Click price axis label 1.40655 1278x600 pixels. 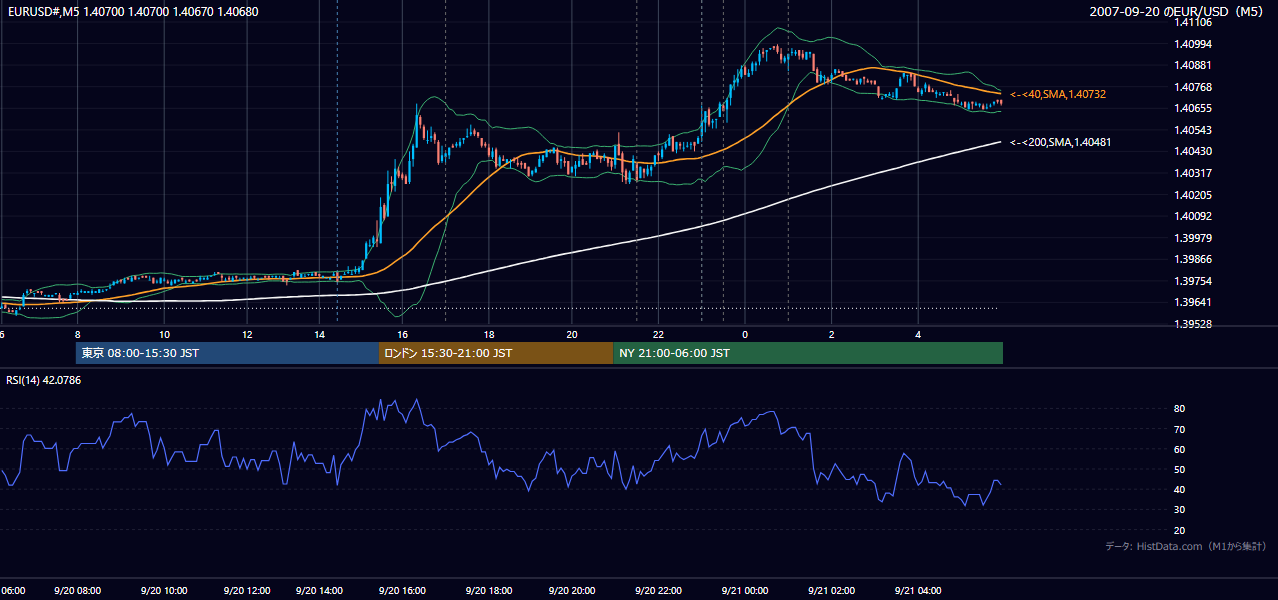(1194, 108)
